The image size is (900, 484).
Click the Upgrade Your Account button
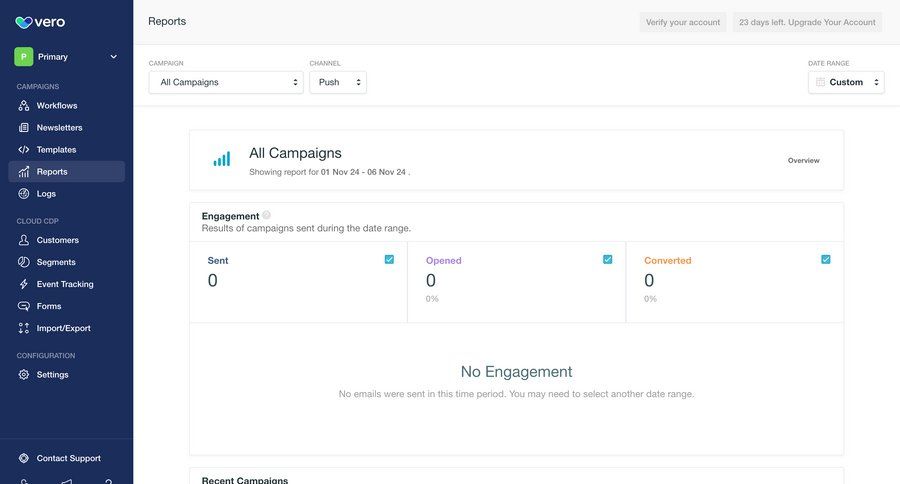coord(807,22)
